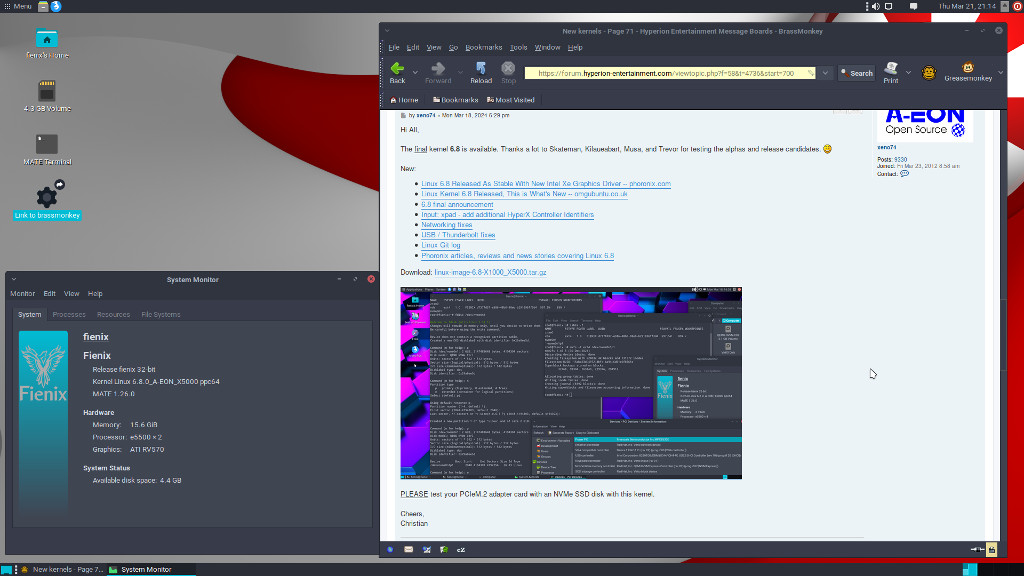Download linux-image-6.8-X1000_X5000.tar.gz link
Image resolution: width=1024 pixels, height=576 pixels.
[490, 272]
